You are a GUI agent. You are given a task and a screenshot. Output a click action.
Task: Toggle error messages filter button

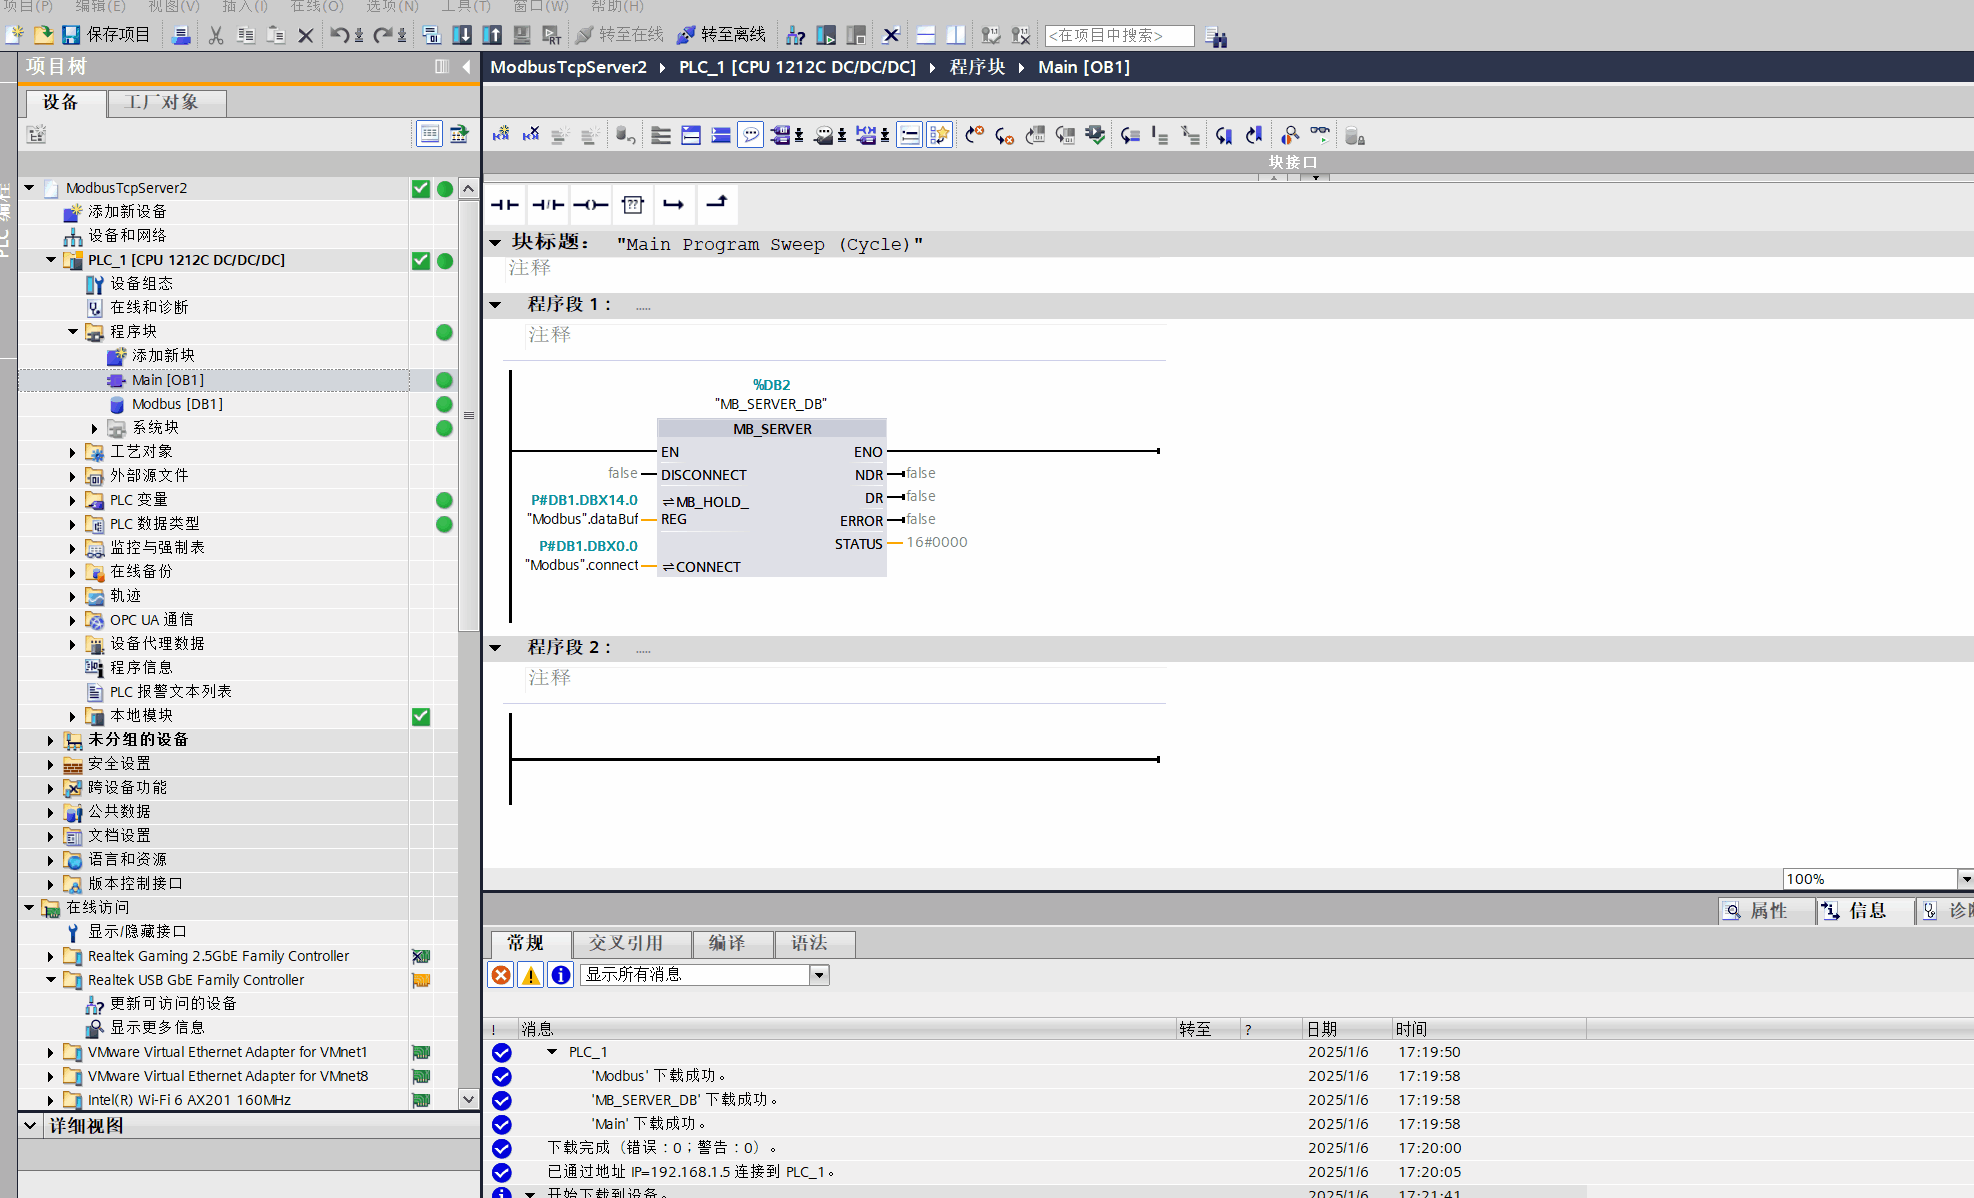501,975
